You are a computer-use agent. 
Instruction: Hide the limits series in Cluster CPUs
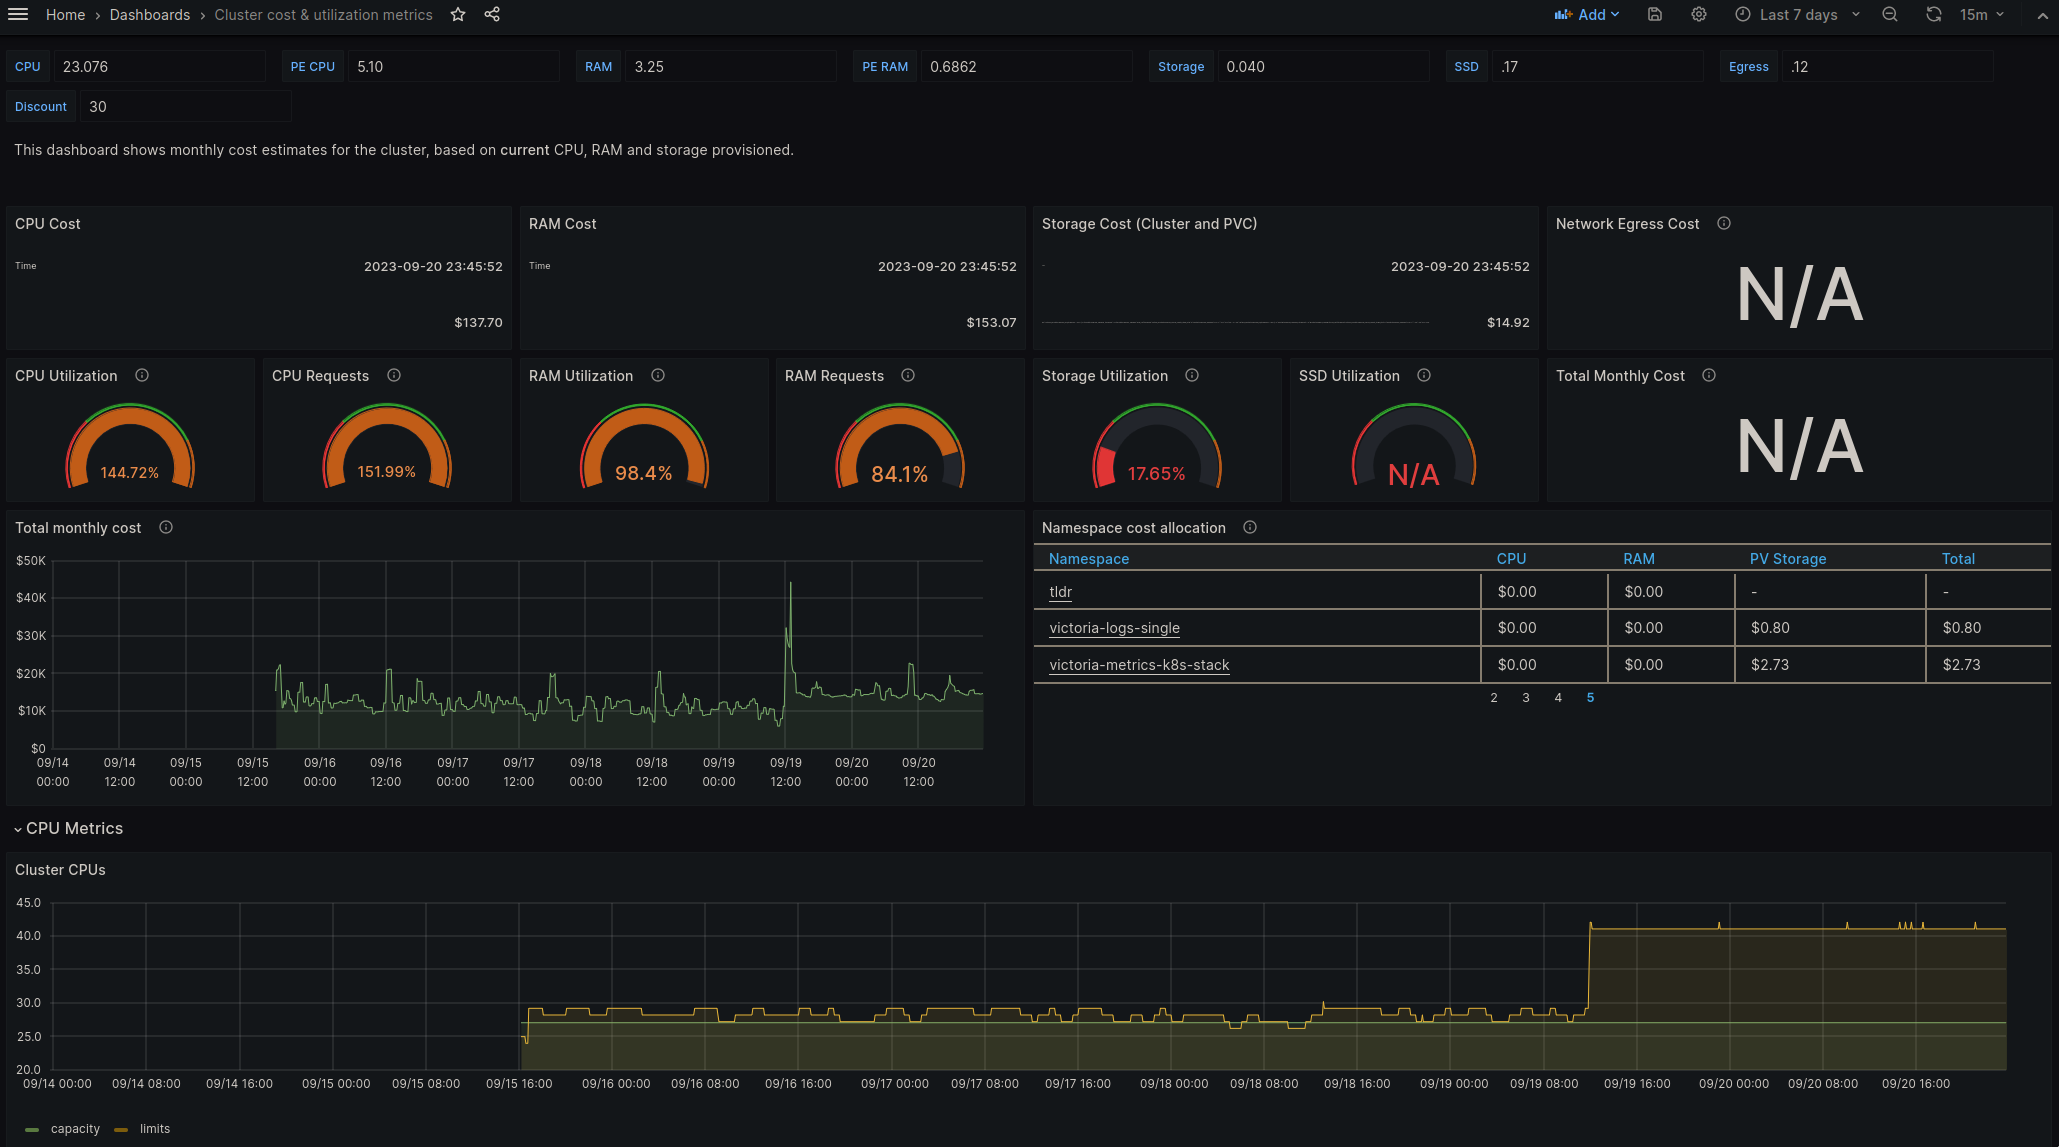tap(155, 1128)
